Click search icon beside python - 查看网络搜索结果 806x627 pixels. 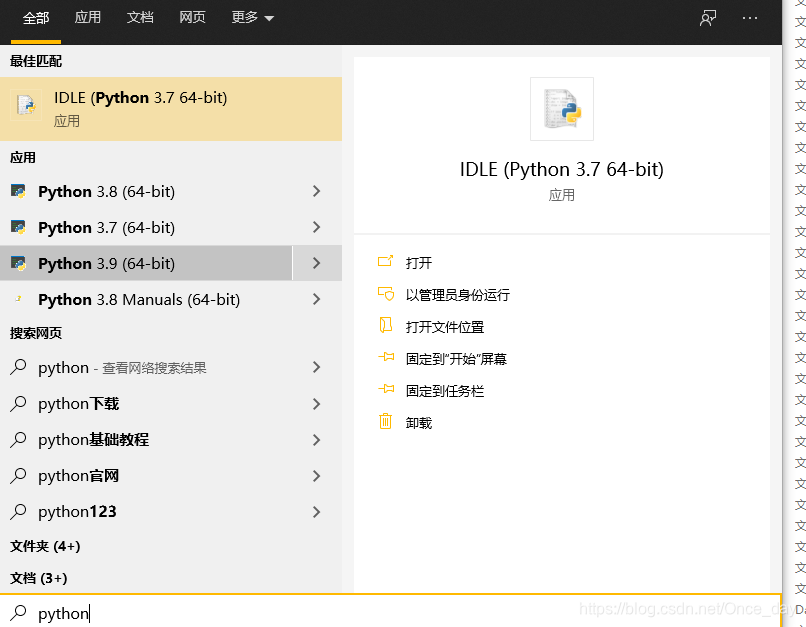19,367
